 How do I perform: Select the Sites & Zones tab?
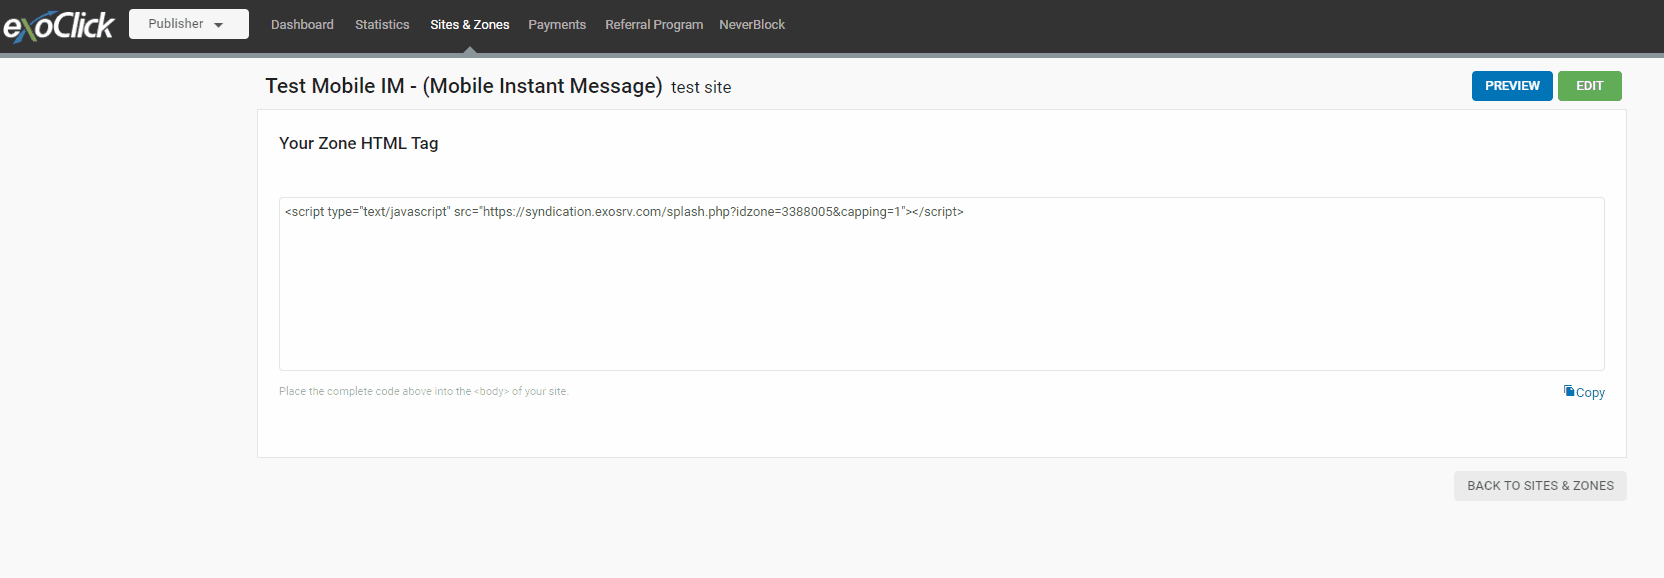470,25
